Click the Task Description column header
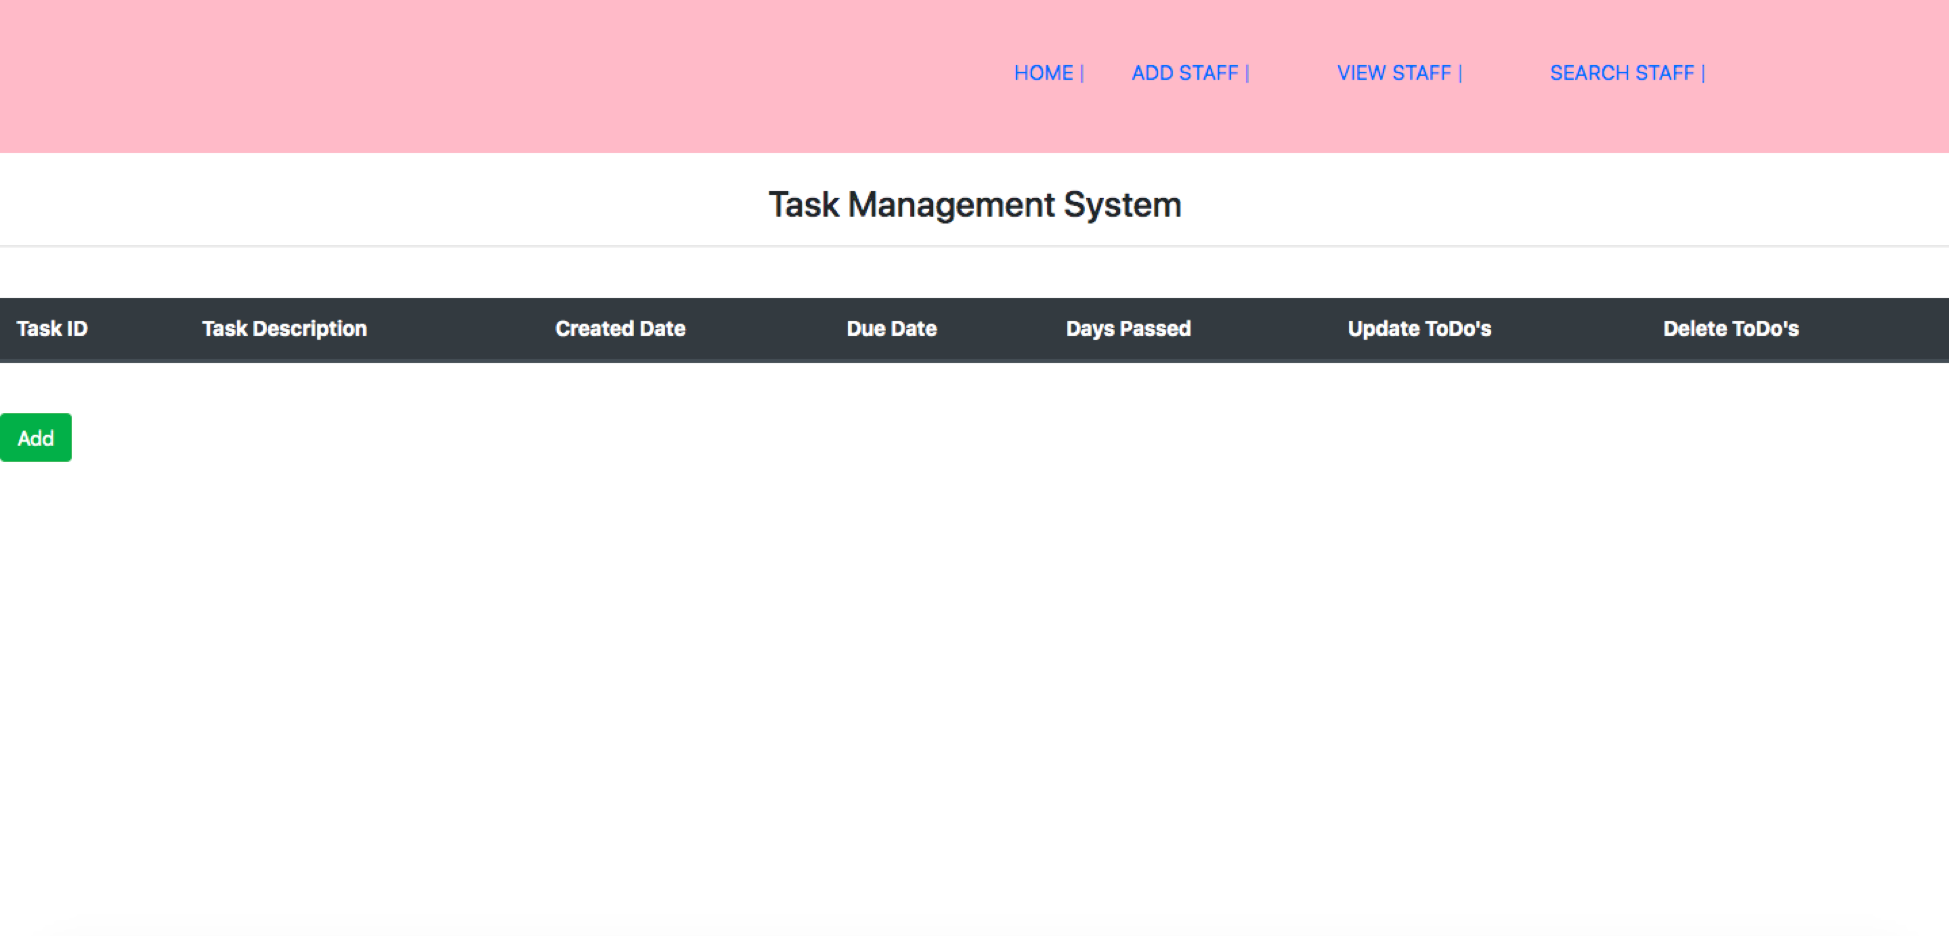 coord(284,328)
